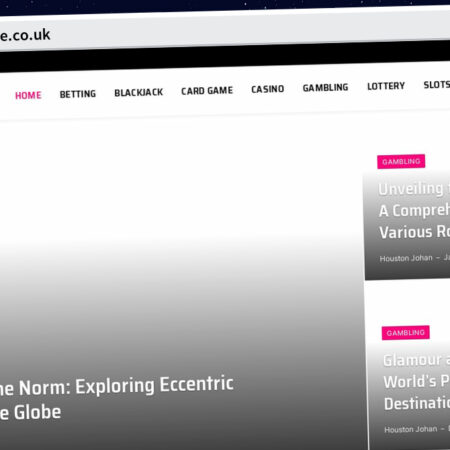Screen dimensions: 450x450
Task: Go to the BETTING section
Action: (x=78, y=94)
